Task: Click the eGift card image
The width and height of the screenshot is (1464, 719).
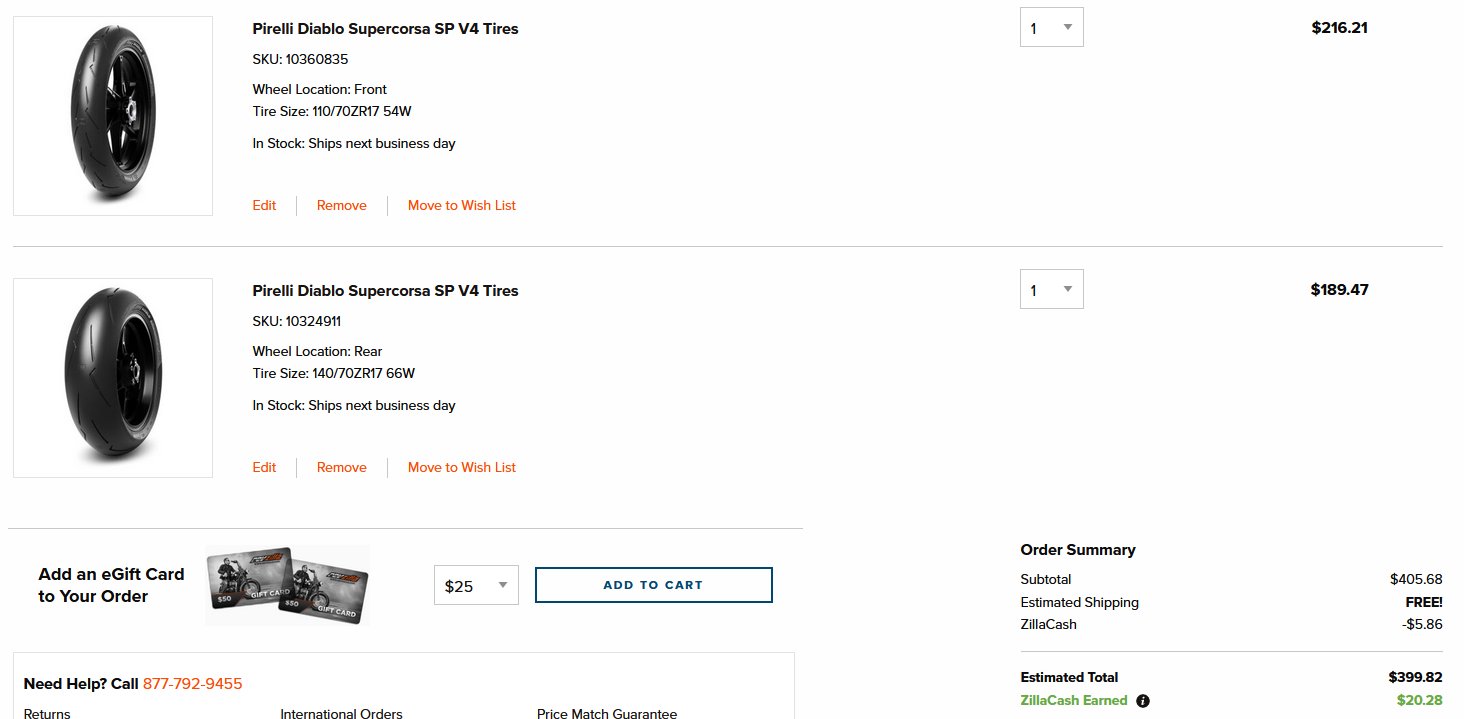Action: click(x=287, y=586)
